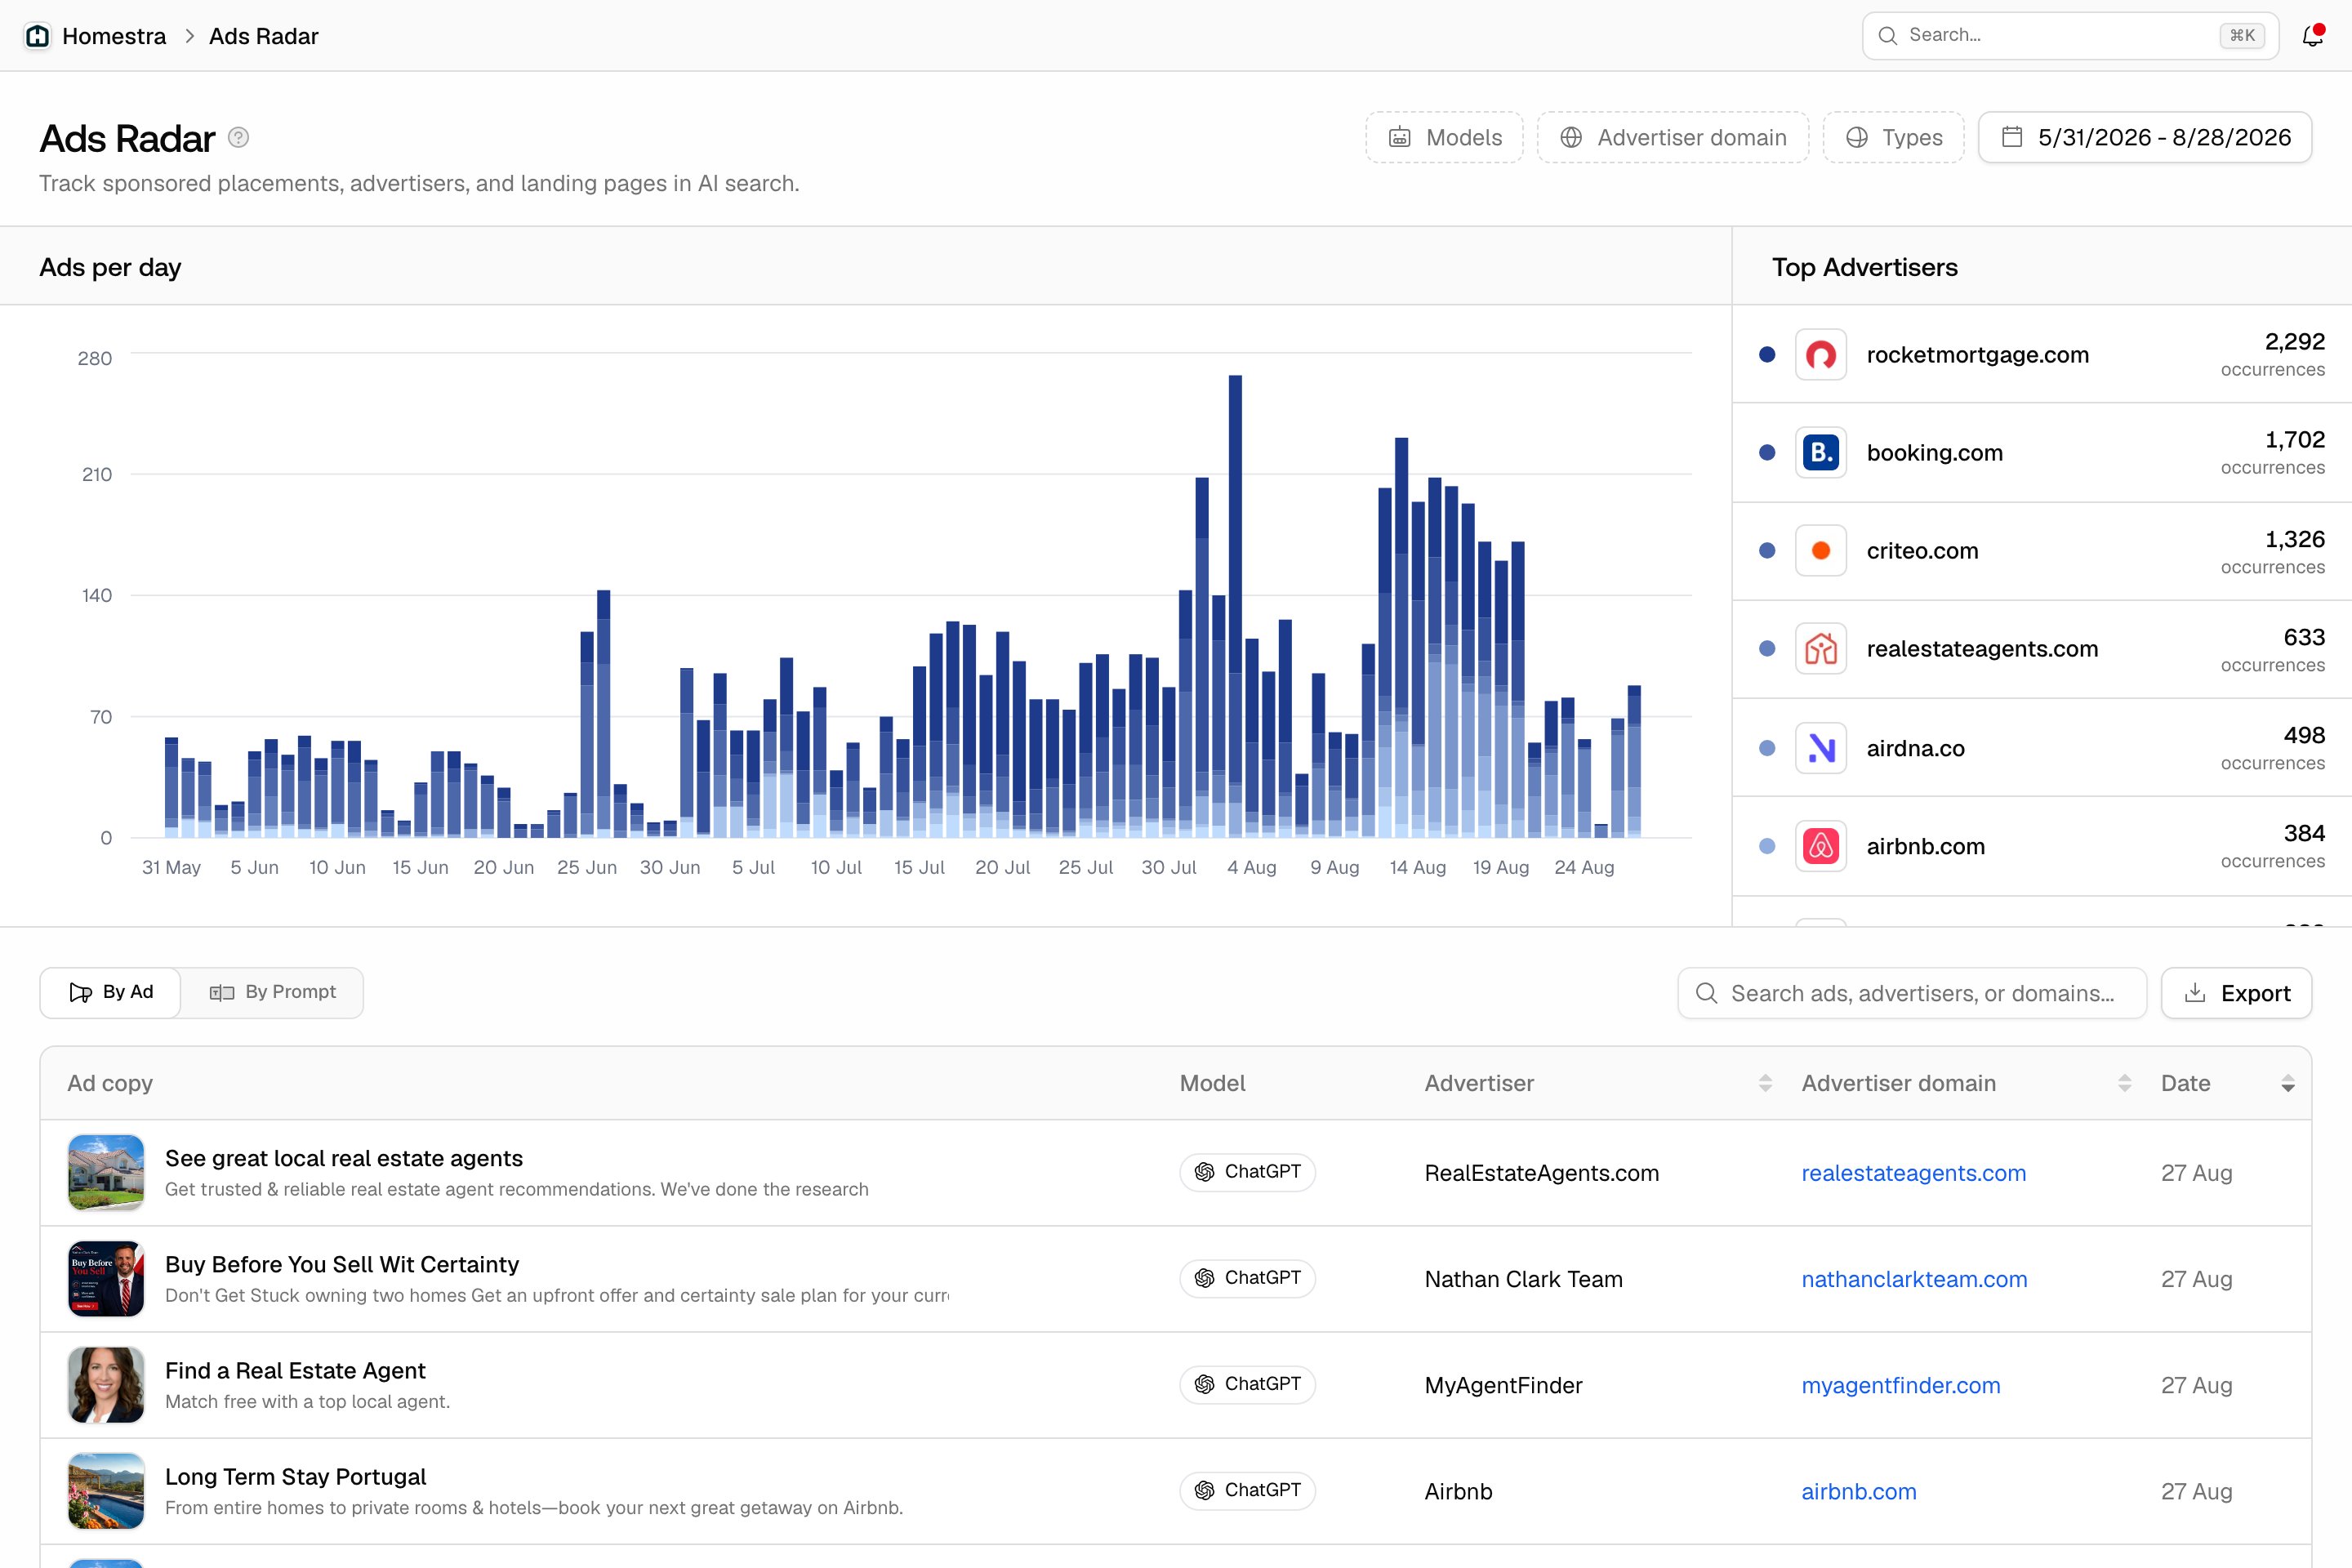Open myagentfinder.com domain link
The image size is (2352, 1568).
(1900, 1385)
